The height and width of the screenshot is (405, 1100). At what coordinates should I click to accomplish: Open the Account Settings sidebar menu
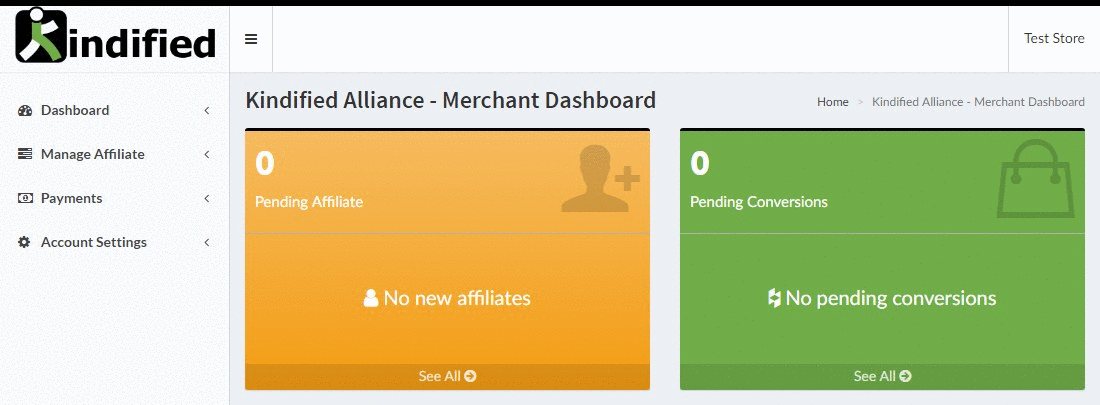coord(94,243)
